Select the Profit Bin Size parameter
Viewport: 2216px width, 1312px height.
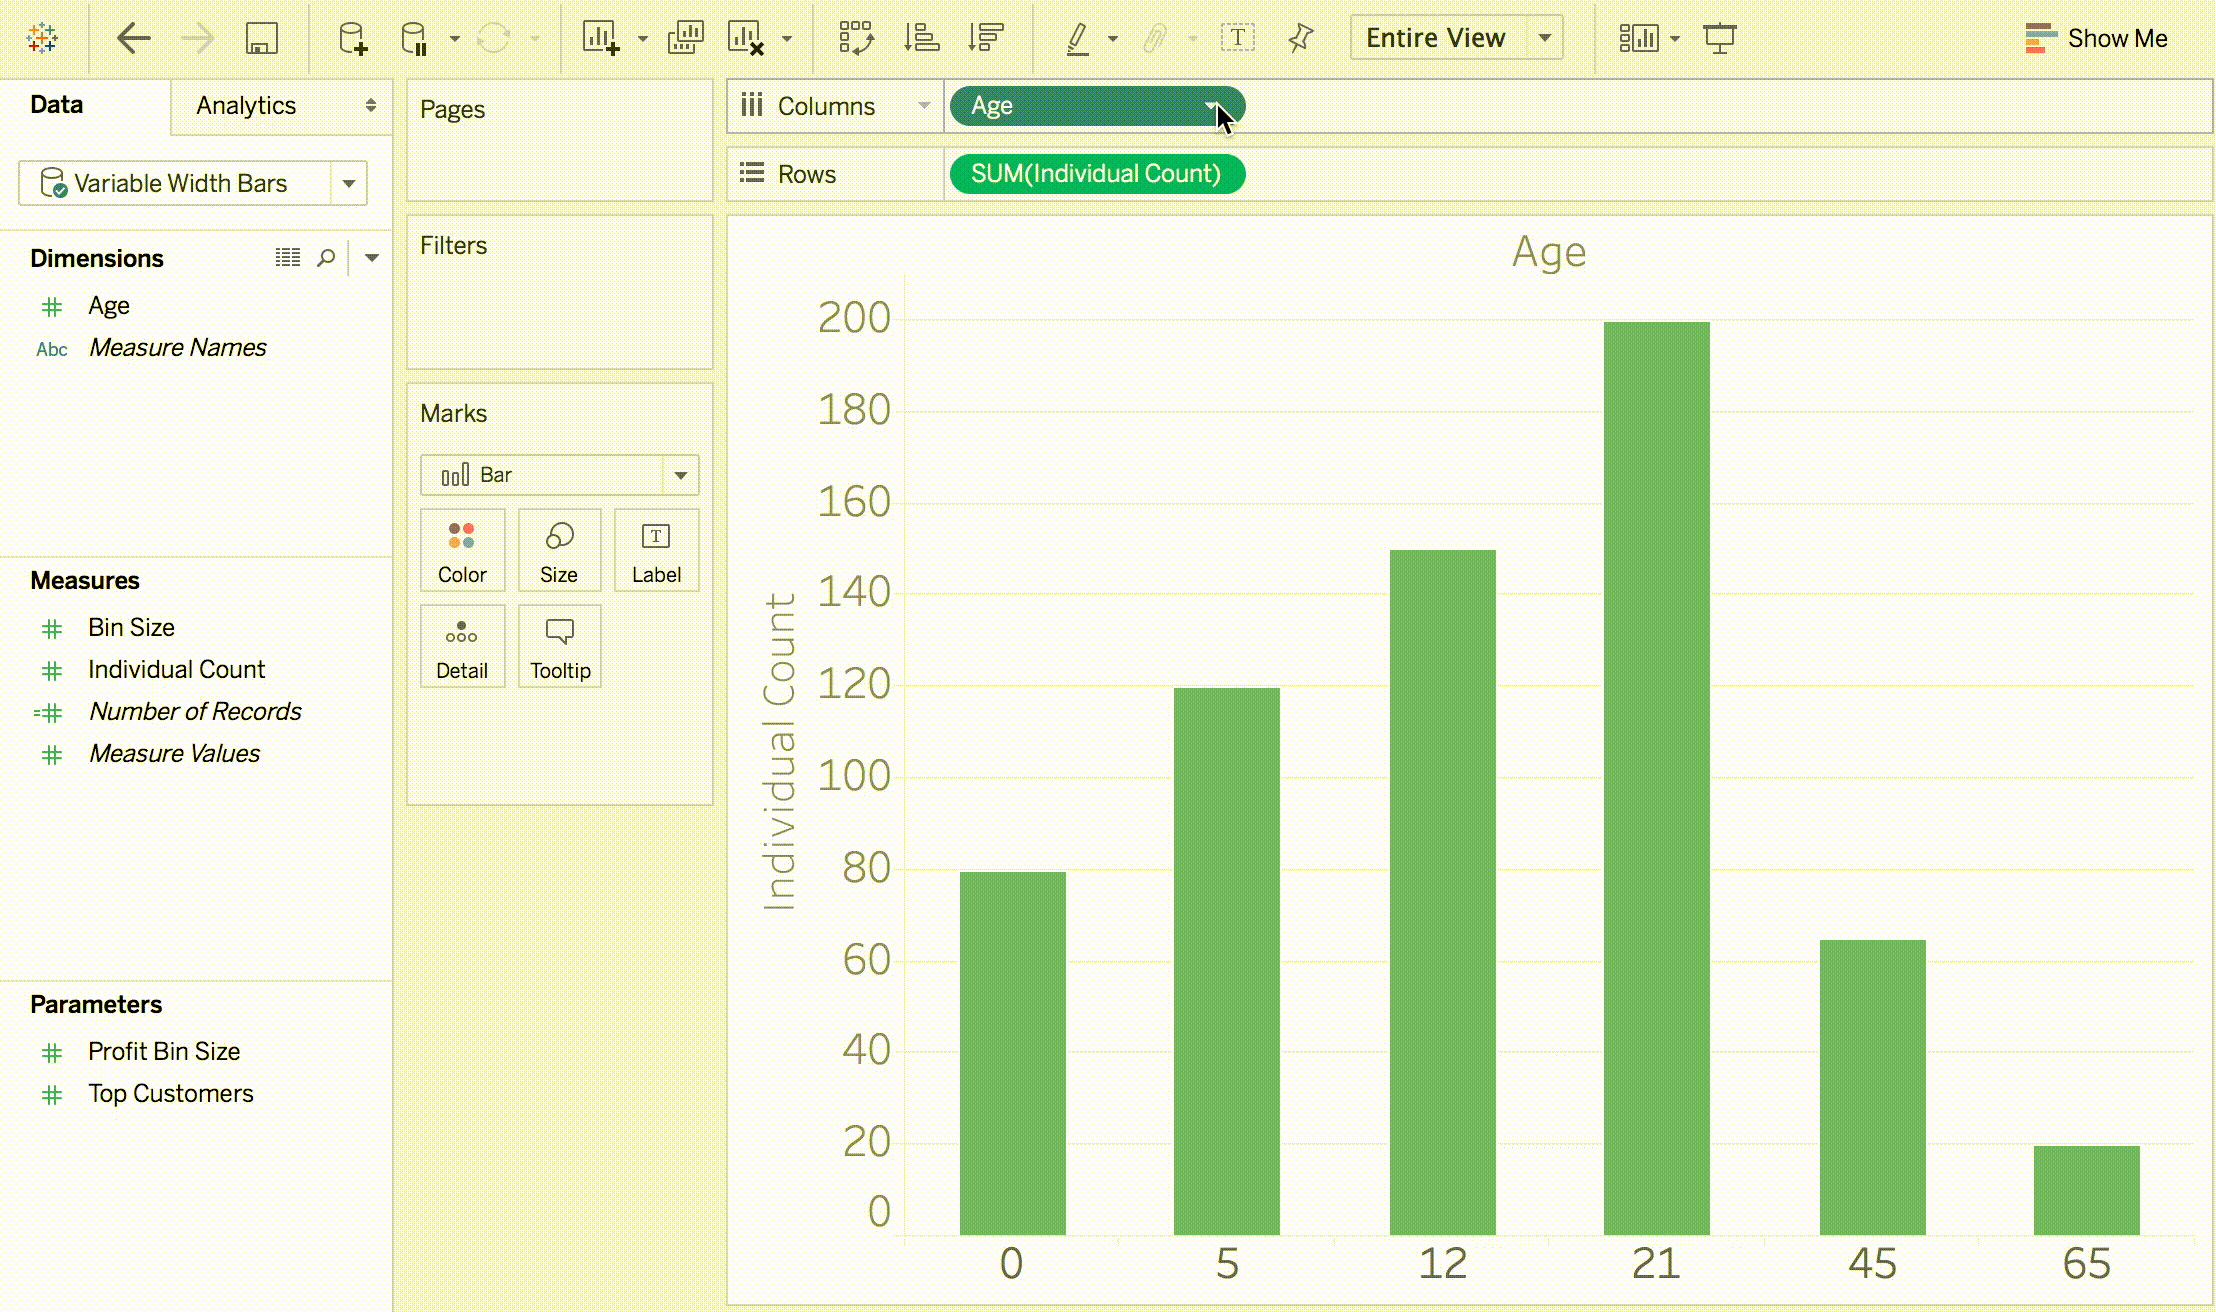click(164, 1051)
